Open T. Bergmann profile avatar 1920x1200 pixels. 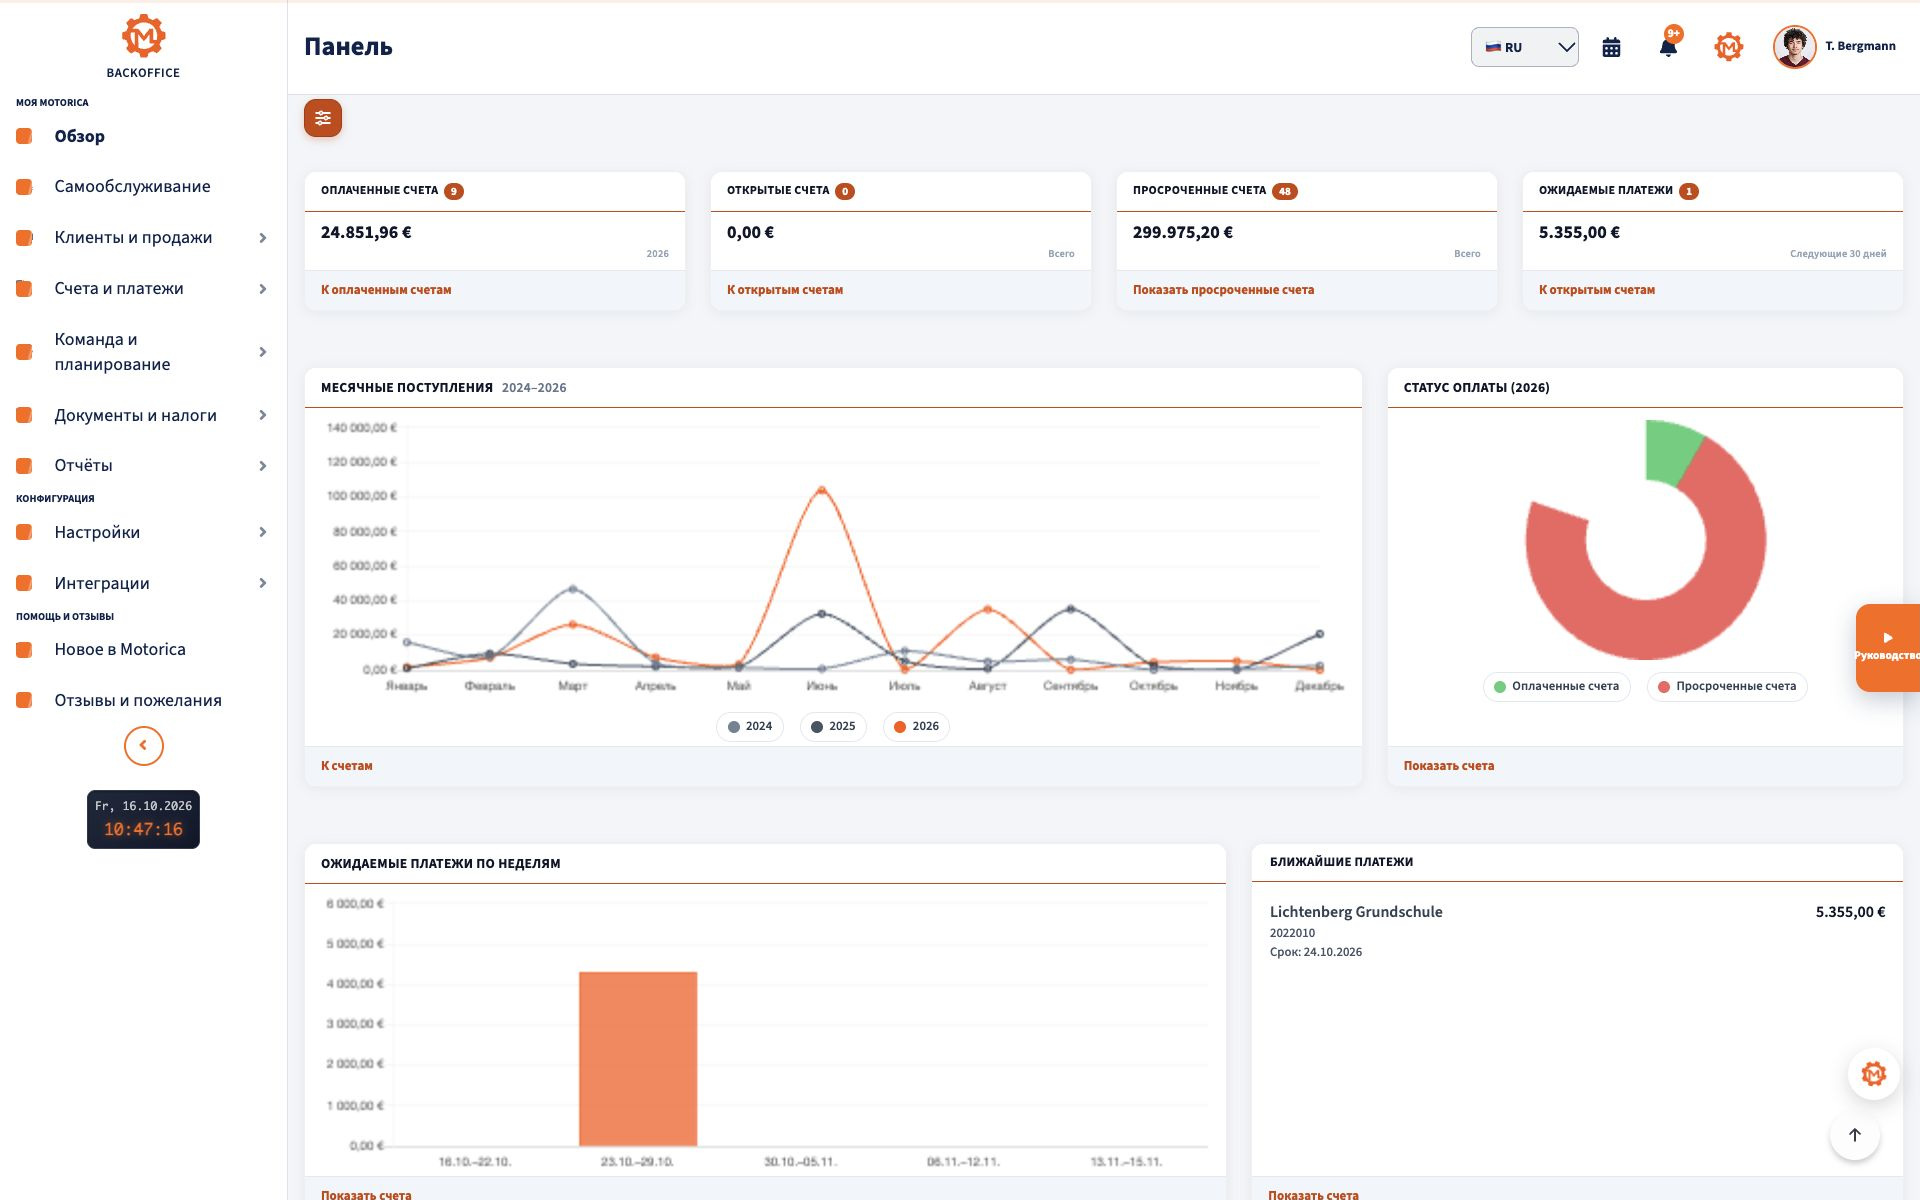click(1794, 47)
